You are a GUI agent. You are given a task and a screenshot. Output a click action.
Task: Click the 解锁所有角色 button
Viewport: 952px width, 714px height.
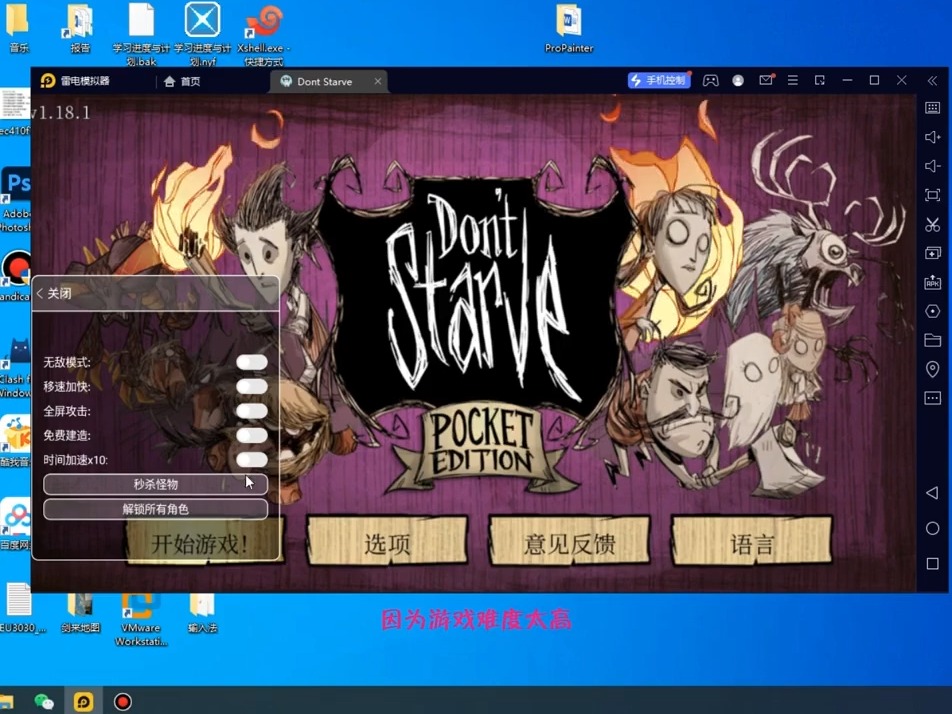pyautogui.click(x=155, y=509)
